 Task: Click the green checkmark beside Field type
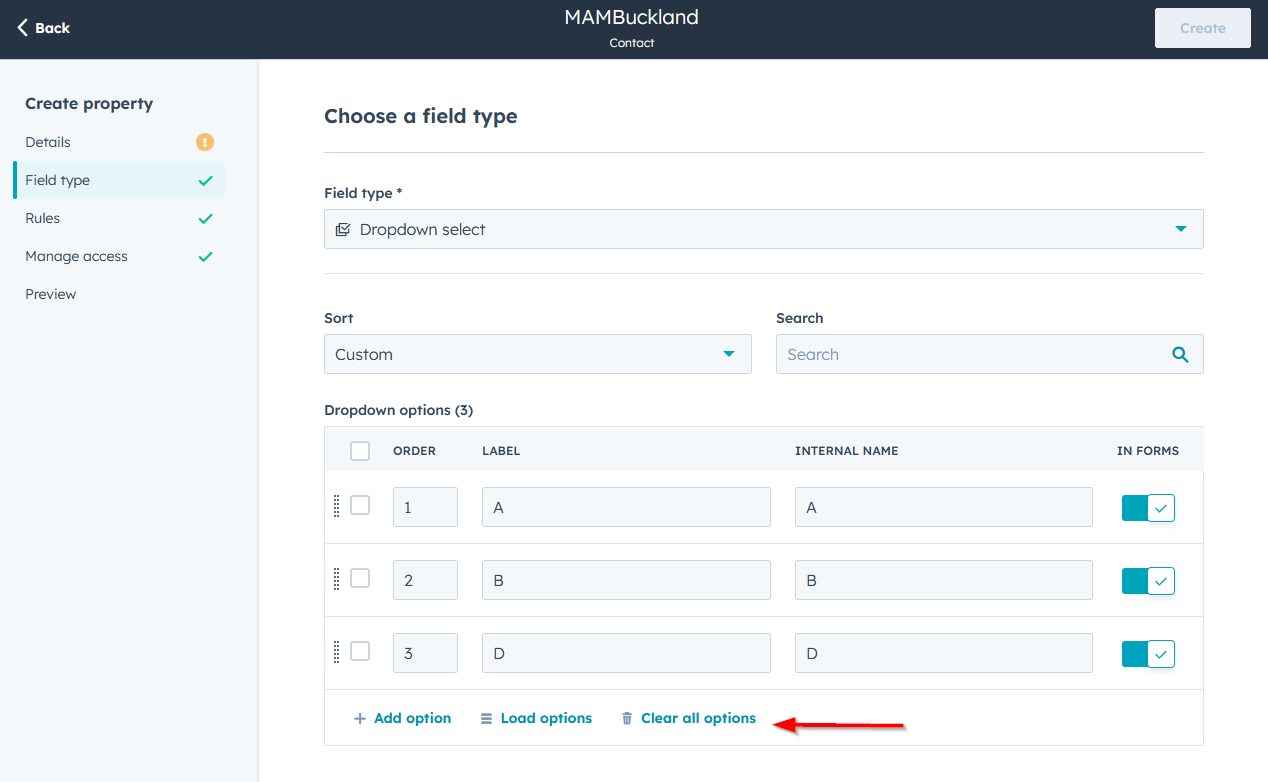(x=204, y=180)
